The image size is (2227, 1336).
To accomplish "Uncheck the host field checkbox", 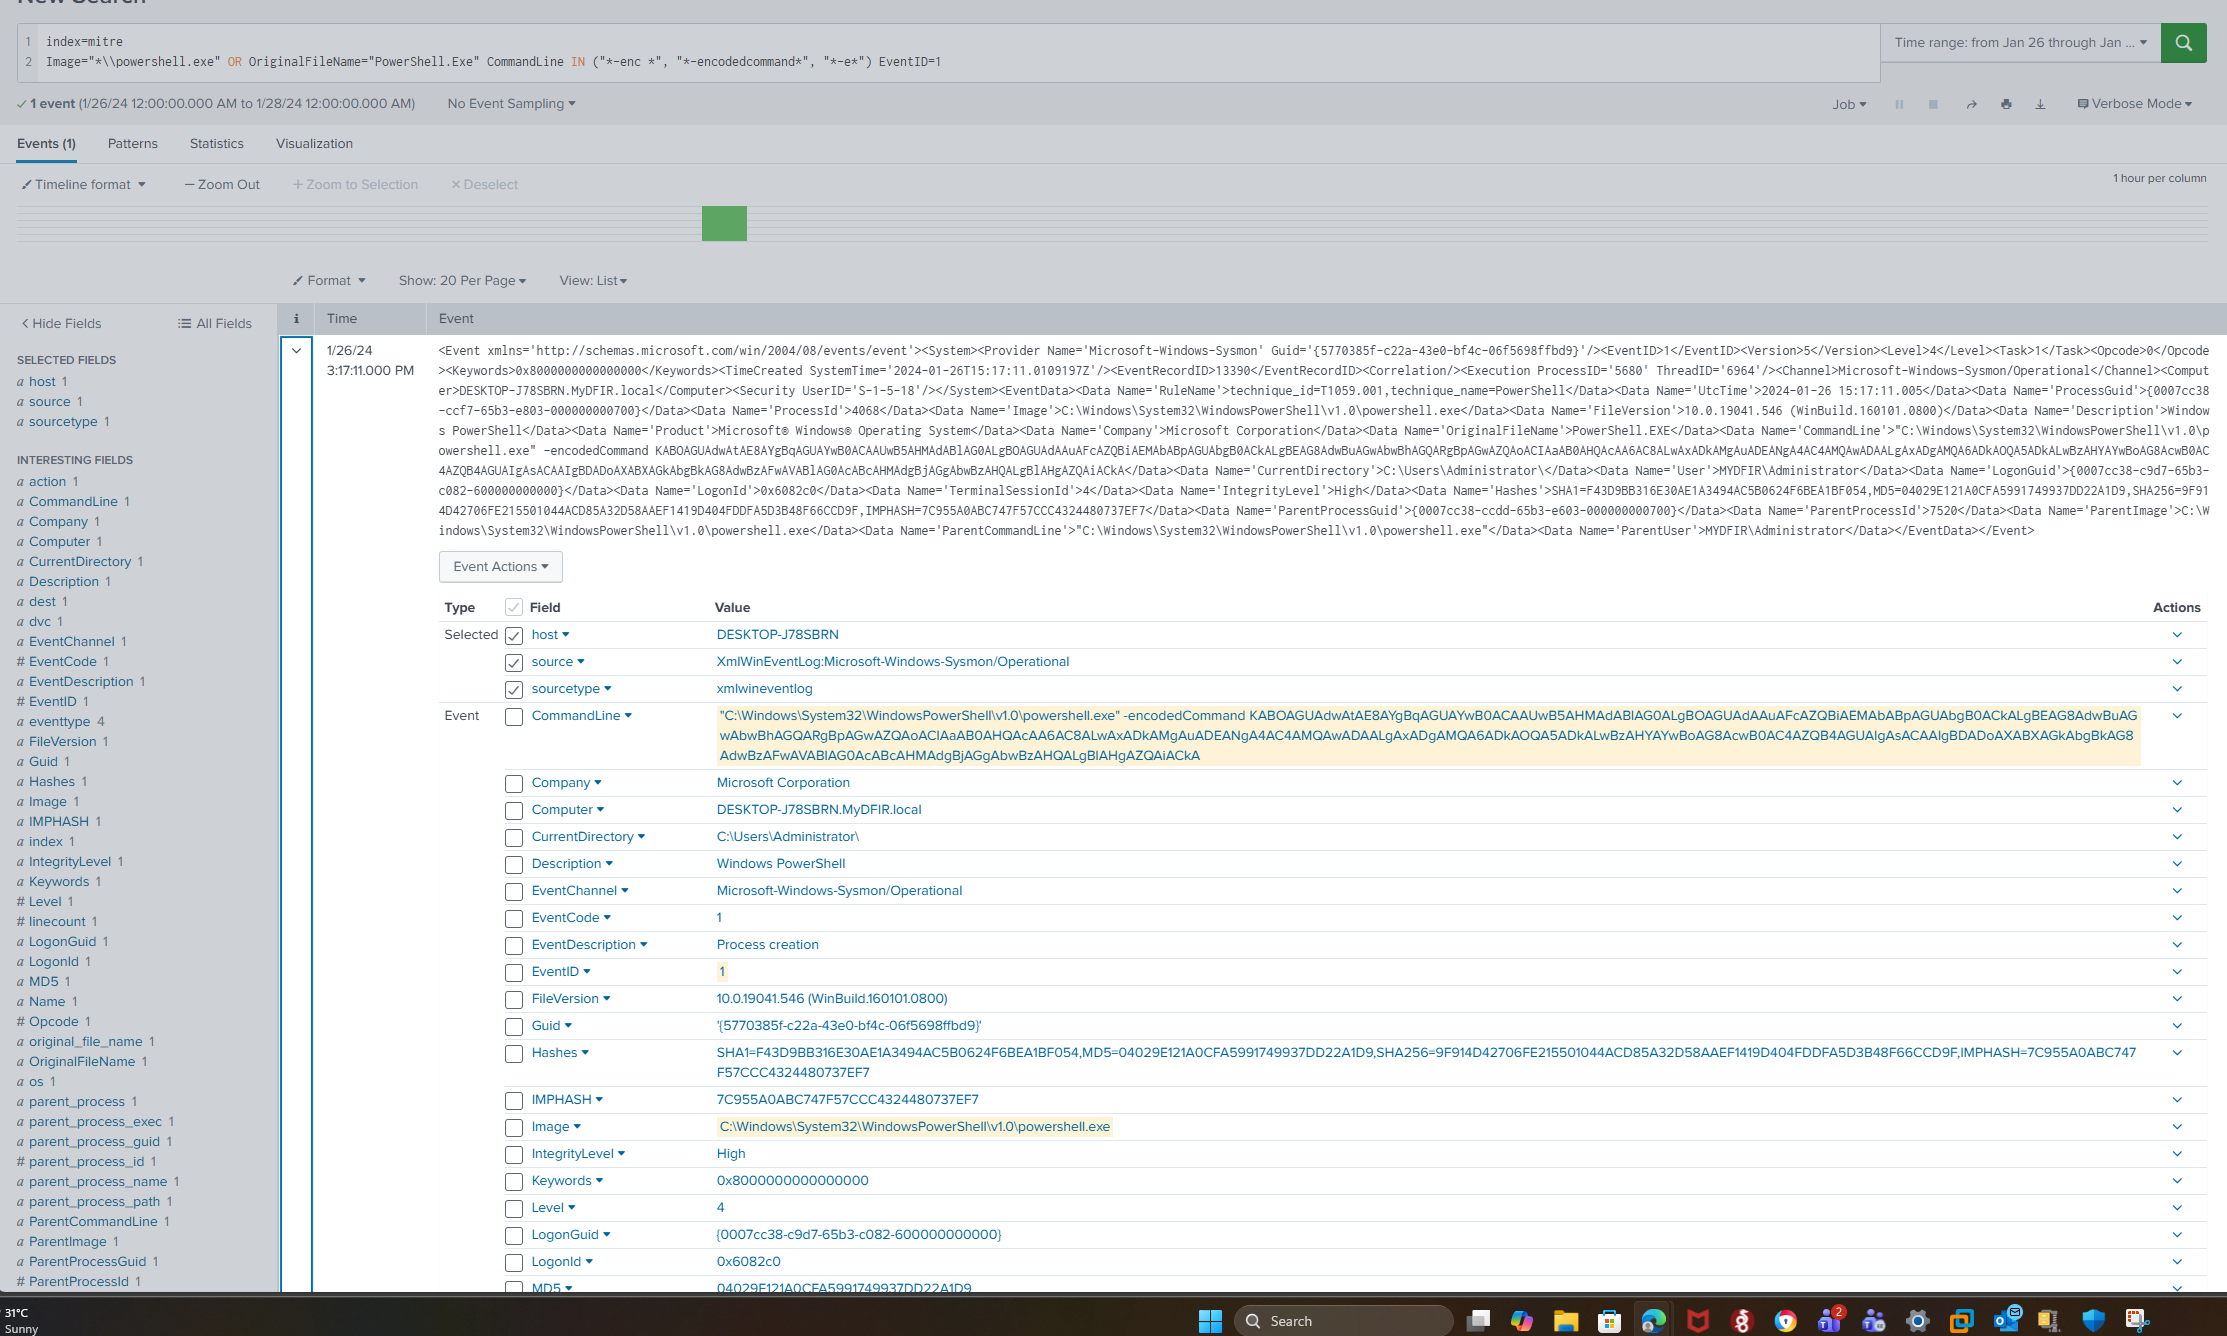I will (x=514, y=636).
